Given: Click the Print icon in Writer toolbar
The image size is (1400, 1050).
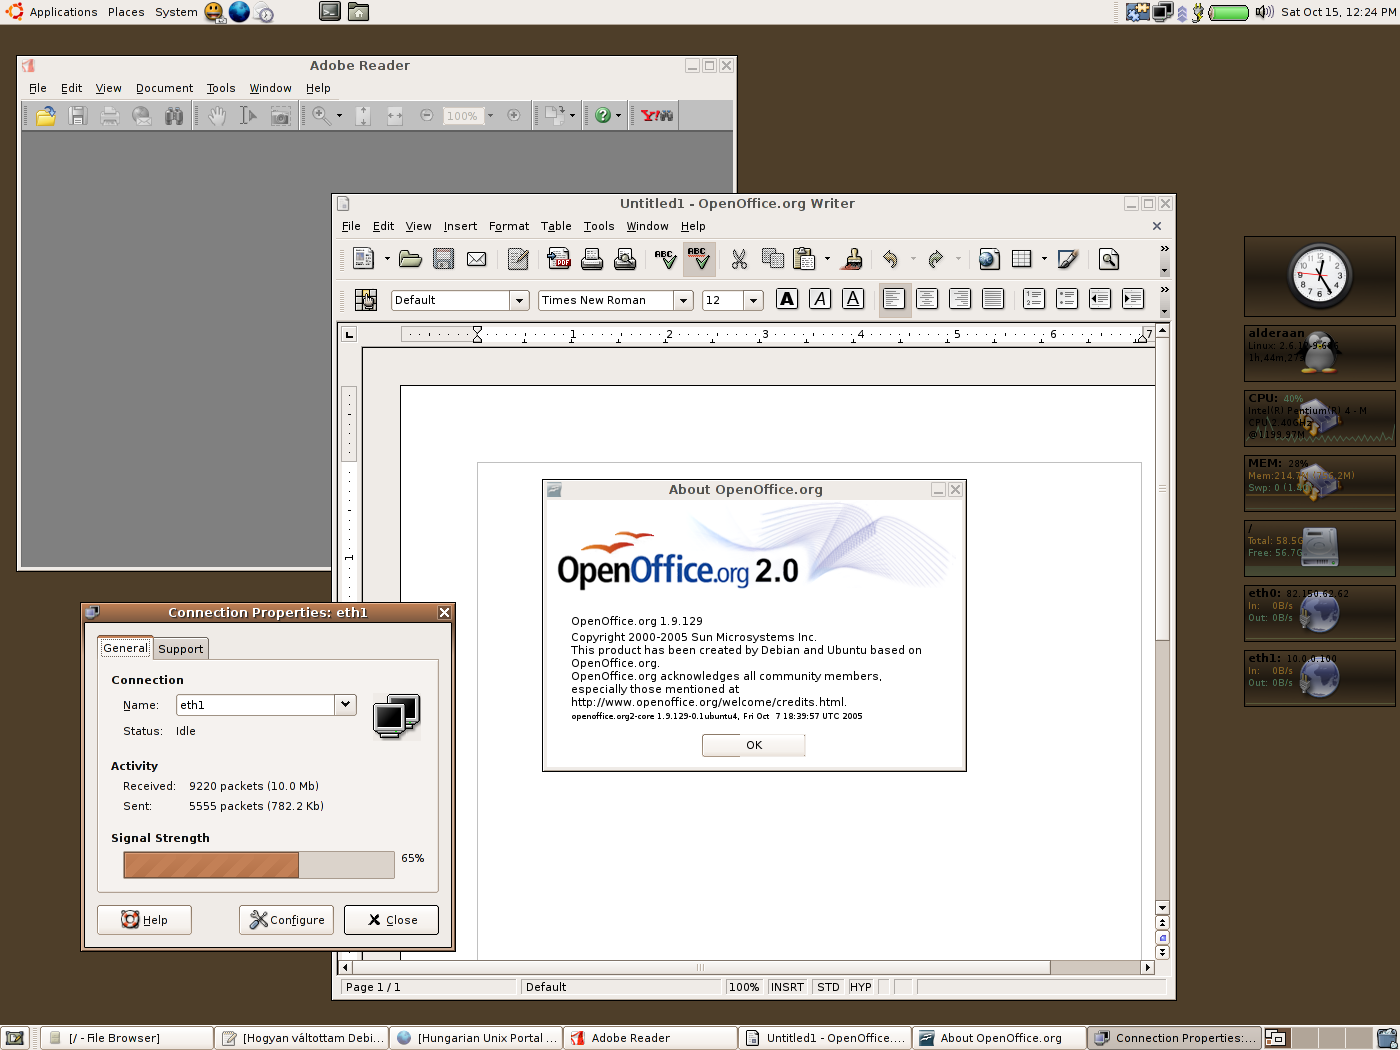Looking at the screenshot, I should pyautogui.click(x=592, y=259).
